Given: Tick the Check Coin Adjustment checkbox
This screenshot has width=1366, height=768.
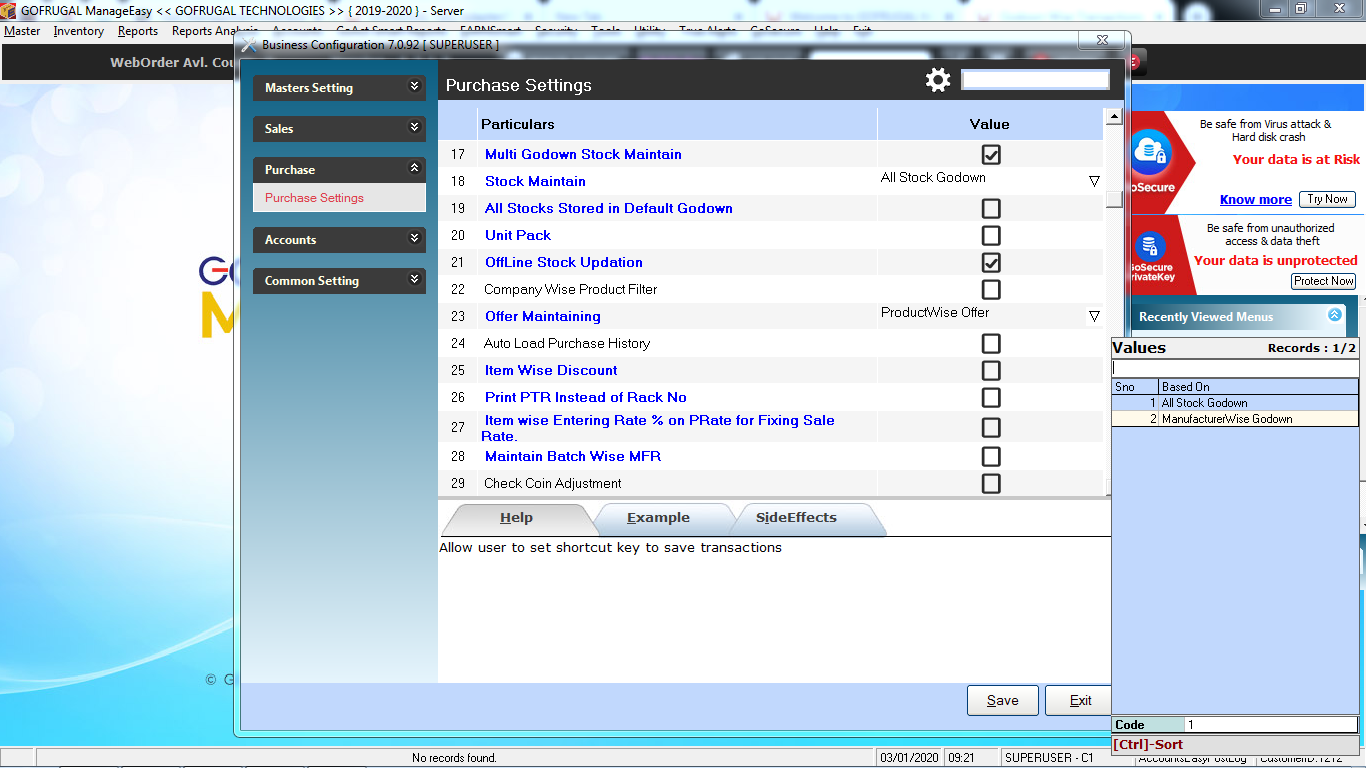Looking at the screenshot, I should (991, 484).
